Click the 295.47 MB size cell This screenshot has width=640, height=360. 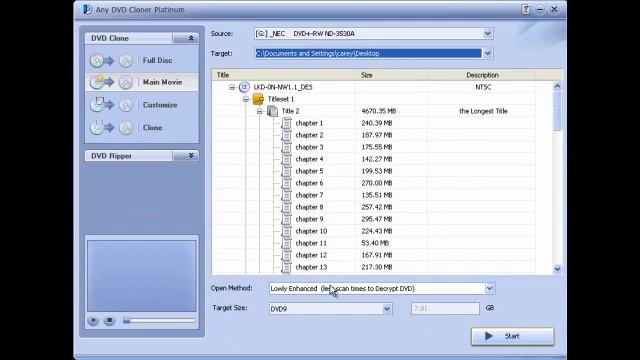[377, 219]
